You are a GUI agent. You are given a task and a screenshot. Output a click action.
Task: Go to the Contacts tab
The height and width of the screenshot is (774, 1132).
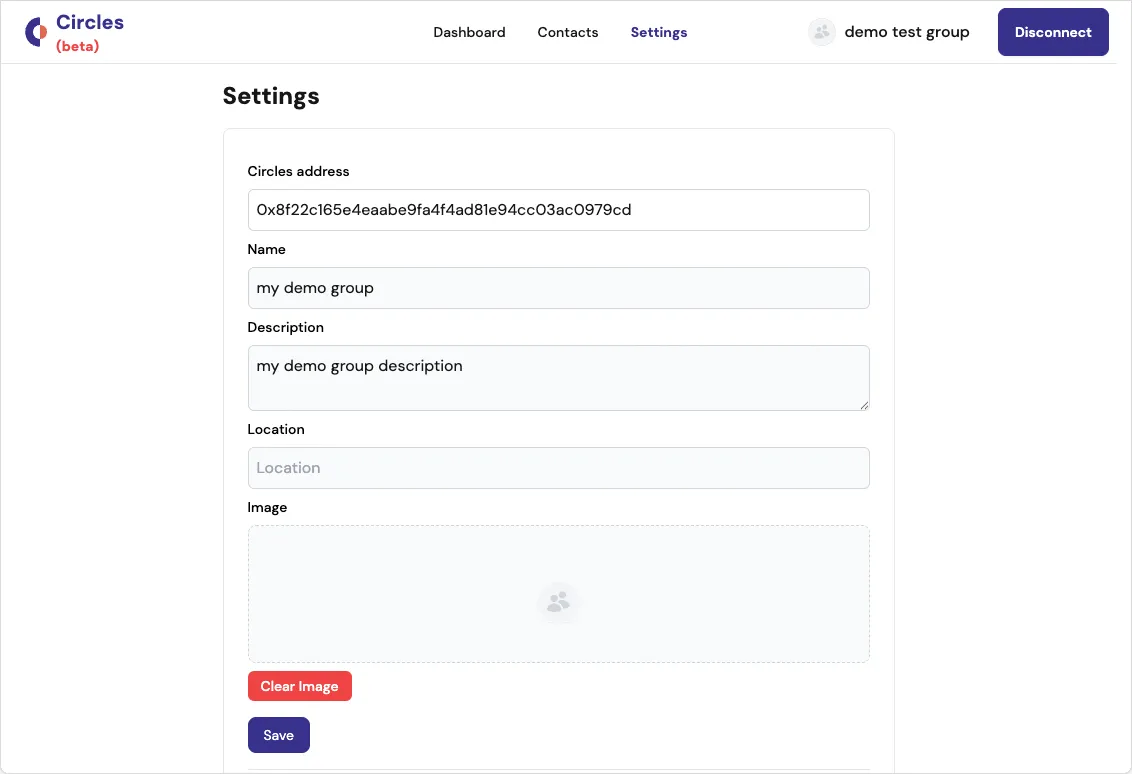click(x=567, y=32)
